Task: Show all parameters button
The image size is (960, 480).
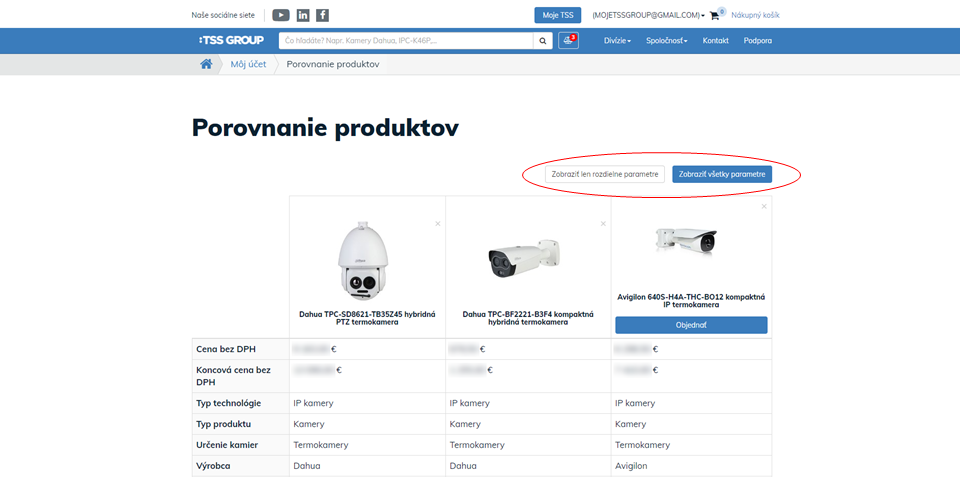Action: pyautogui.click(x=722, y=174)
